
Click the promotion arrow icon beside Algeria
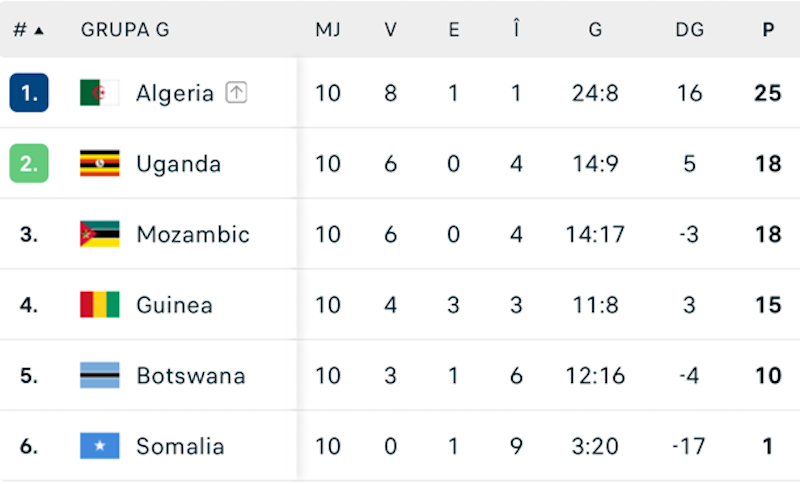click(236, 93)
